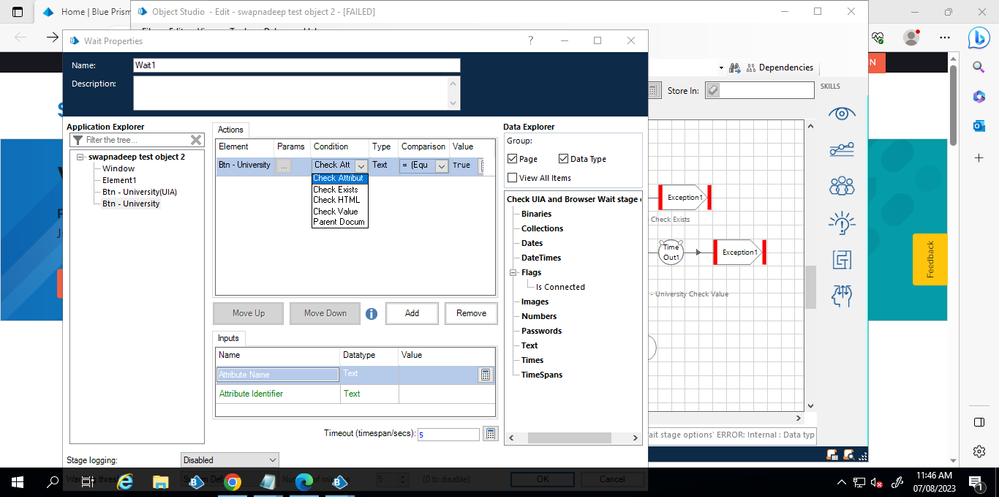Click the Name field containing Wait1
The height and width of the screenshot is (497, 999).
pos(296,65)
